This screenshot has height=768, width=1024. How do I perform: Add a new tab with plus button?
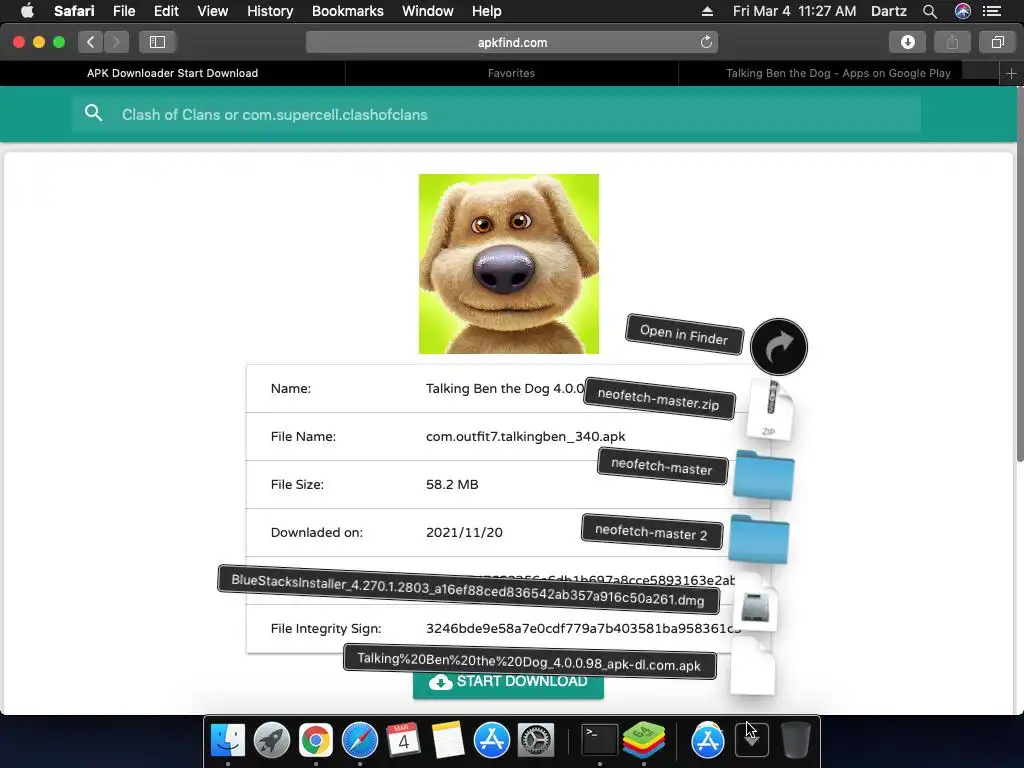coord(1011,74)
